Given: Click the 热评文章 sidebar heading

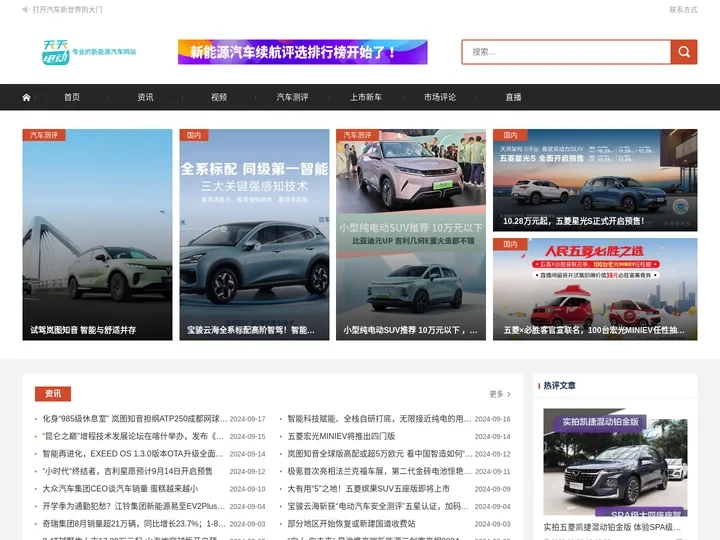Looking at the screenshot, I should [559, 386].
